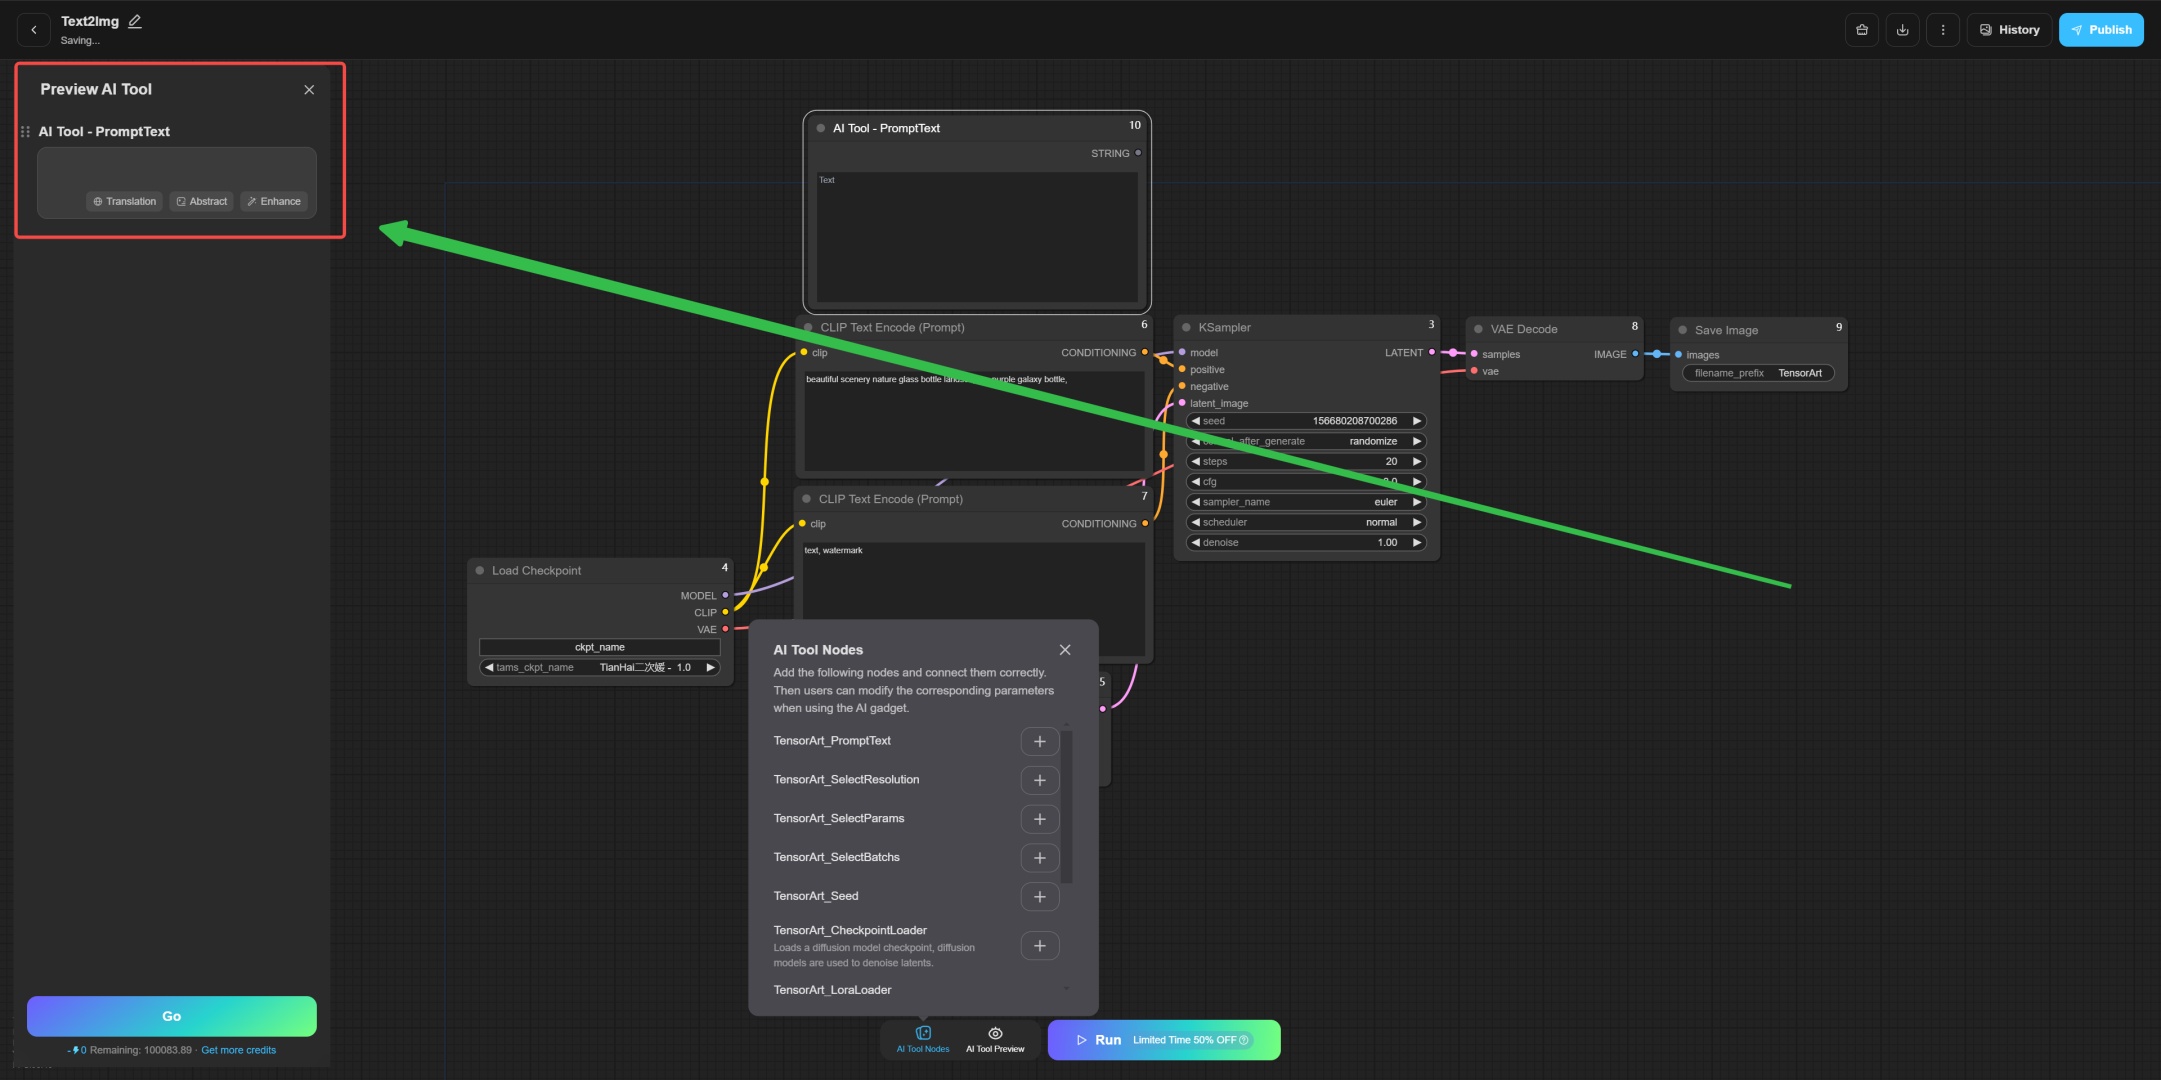Switch to the AI Tool Preview tab
This screenshot has width=2161, height=1080.
995,1039
